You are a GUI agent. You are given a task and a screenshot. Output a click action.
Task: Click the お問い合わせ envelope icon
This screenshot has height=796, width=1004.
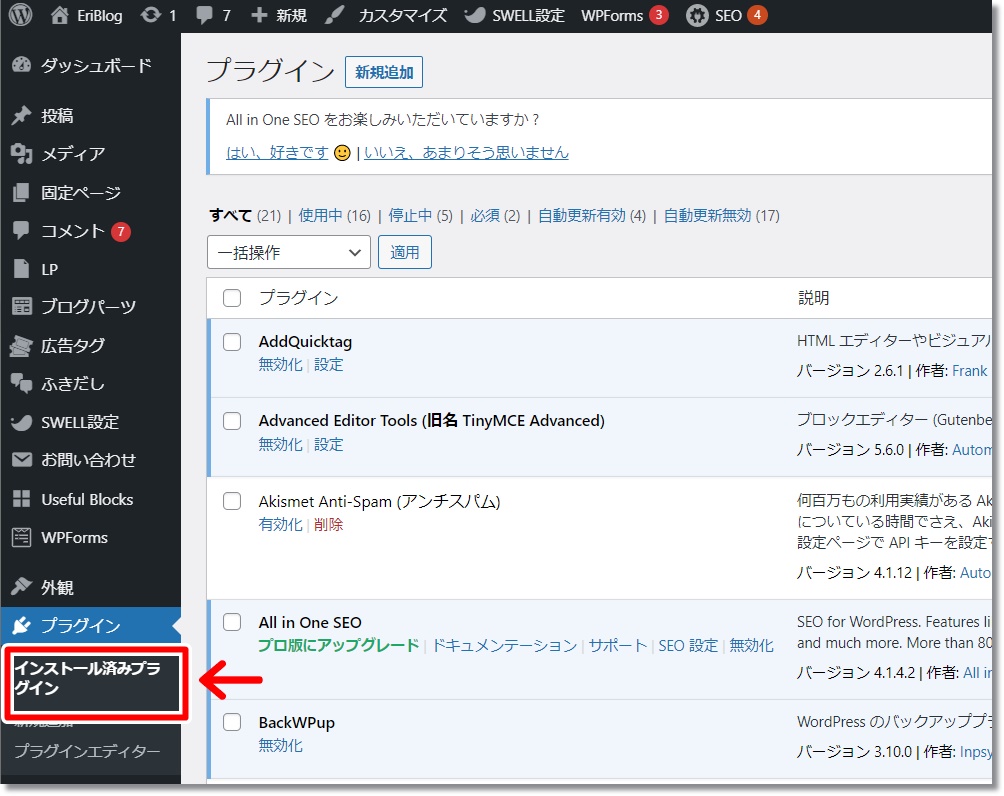click(x=21, y=460)
